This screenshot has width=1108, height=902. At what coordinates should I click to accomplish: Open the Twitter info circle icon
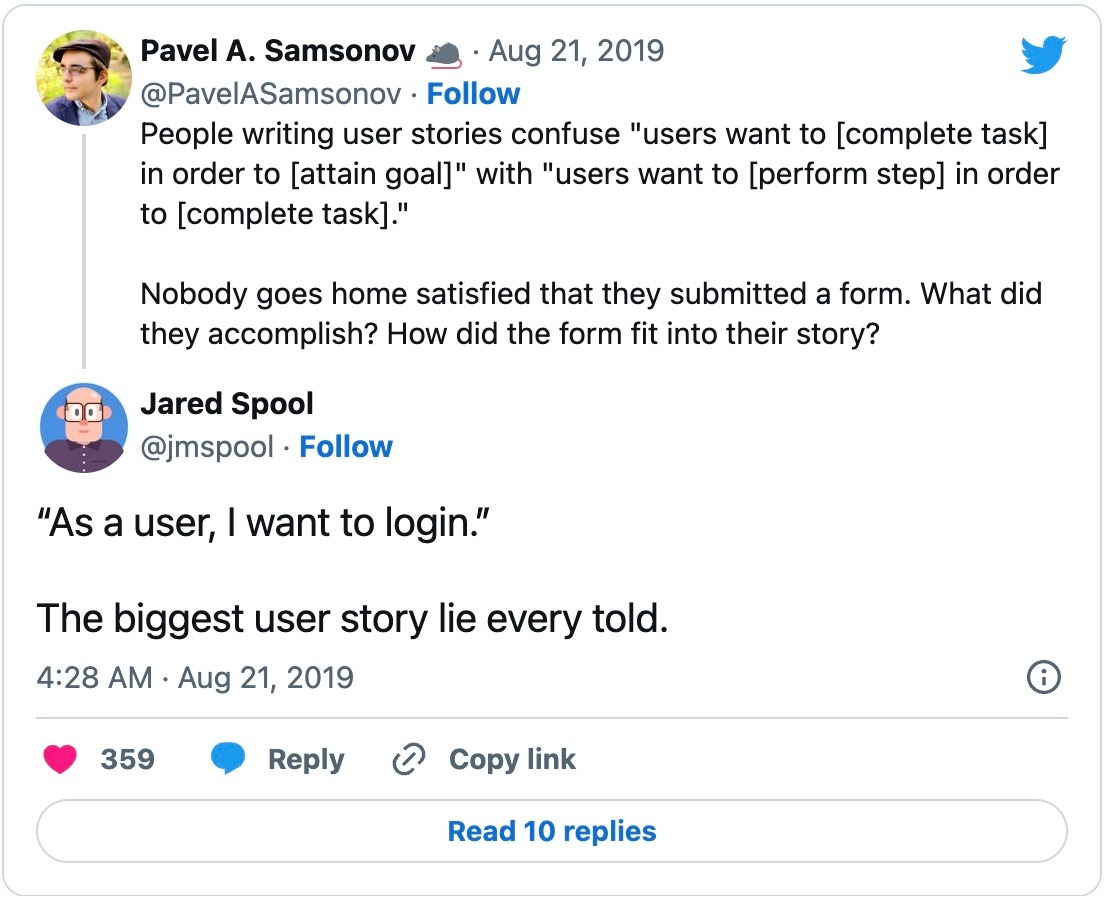(1044, 678)
